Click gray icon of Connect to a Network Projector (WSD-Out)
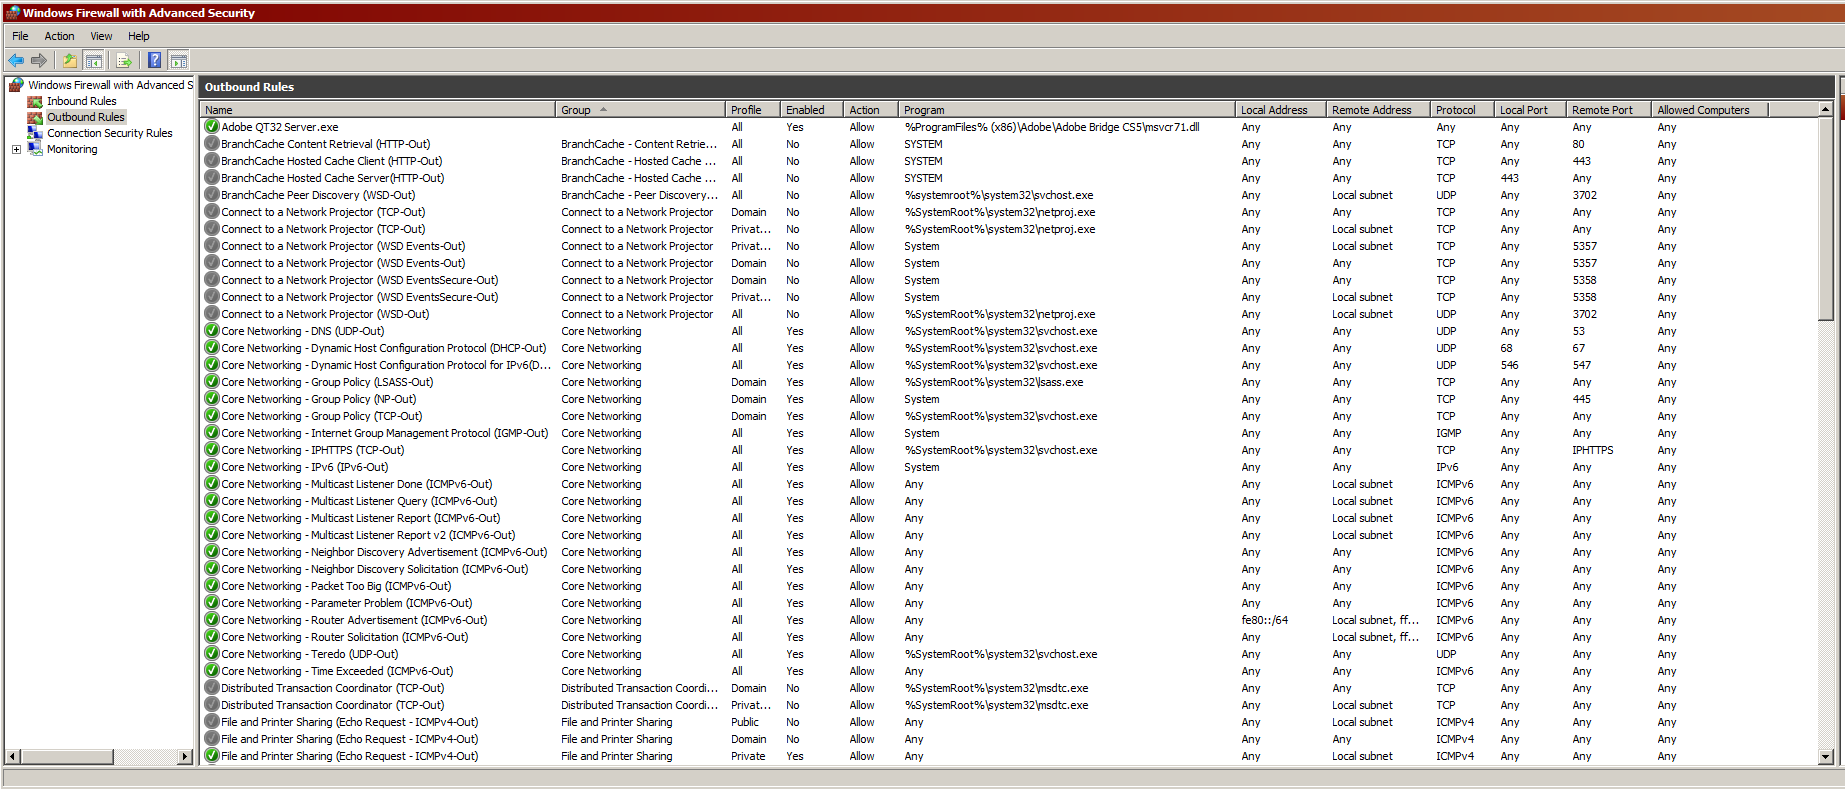 coord(212,314)
